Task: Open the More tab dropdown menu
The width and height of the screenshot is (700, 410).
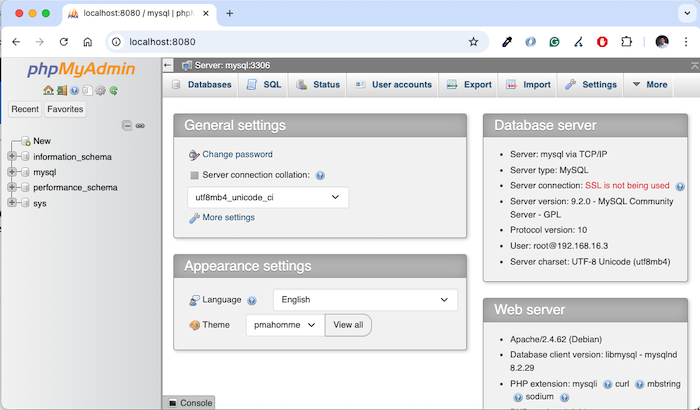Action: [x=650, y=85]
